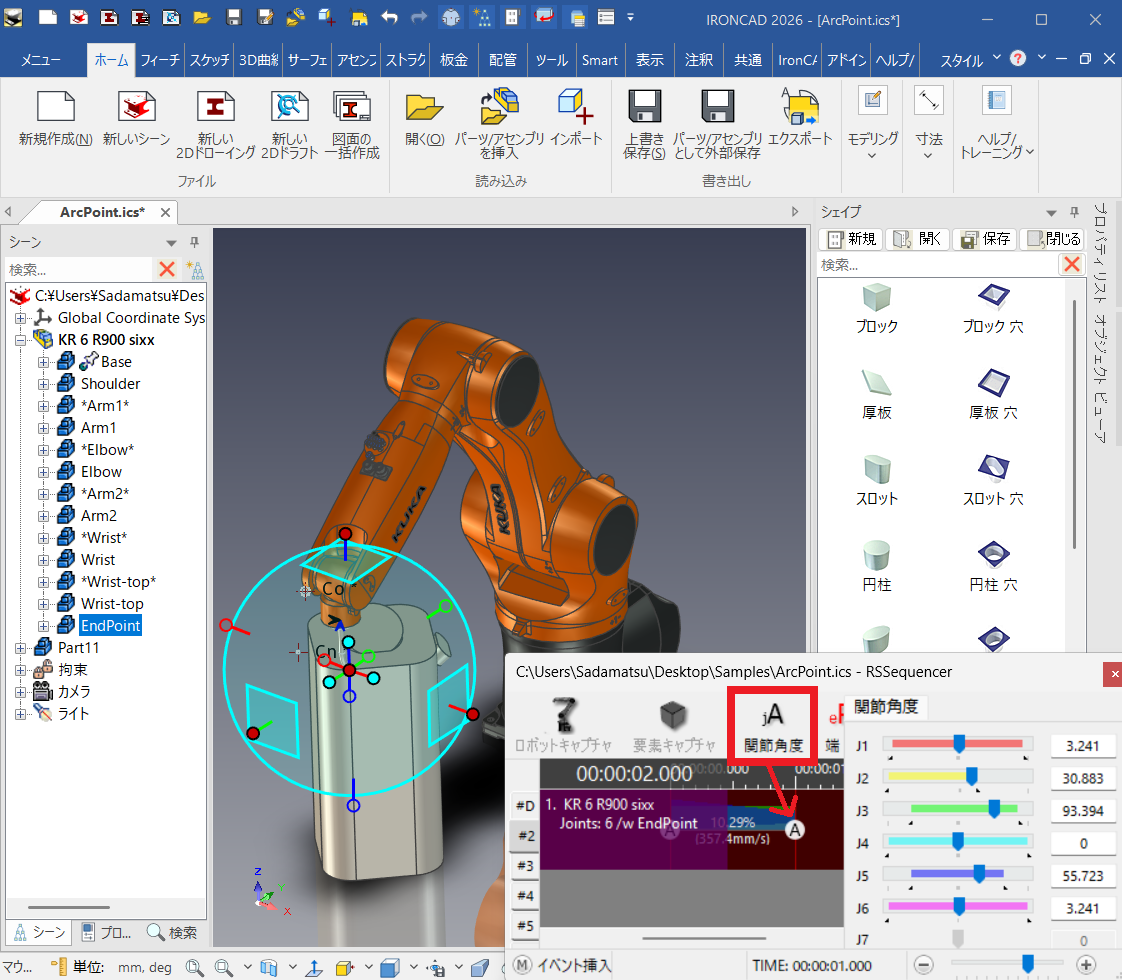
Task: Click the 新規作成(N) new file icon
Action: click(x=56, y=107)
